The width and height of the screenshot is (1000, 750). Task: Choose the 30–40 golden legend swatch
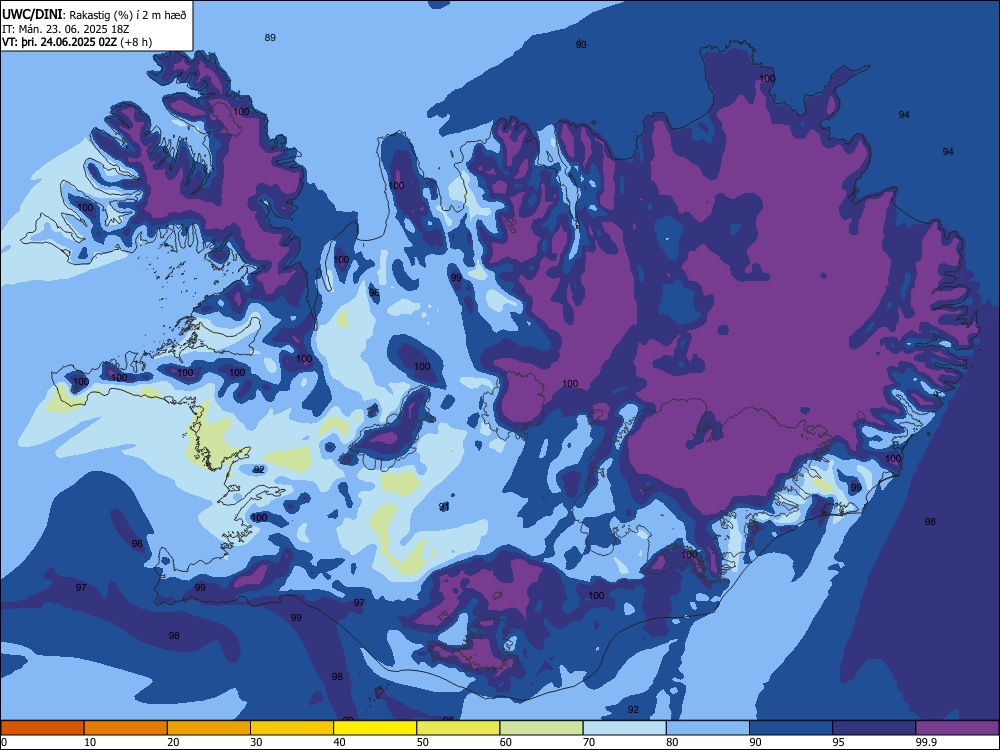(292, 728)
